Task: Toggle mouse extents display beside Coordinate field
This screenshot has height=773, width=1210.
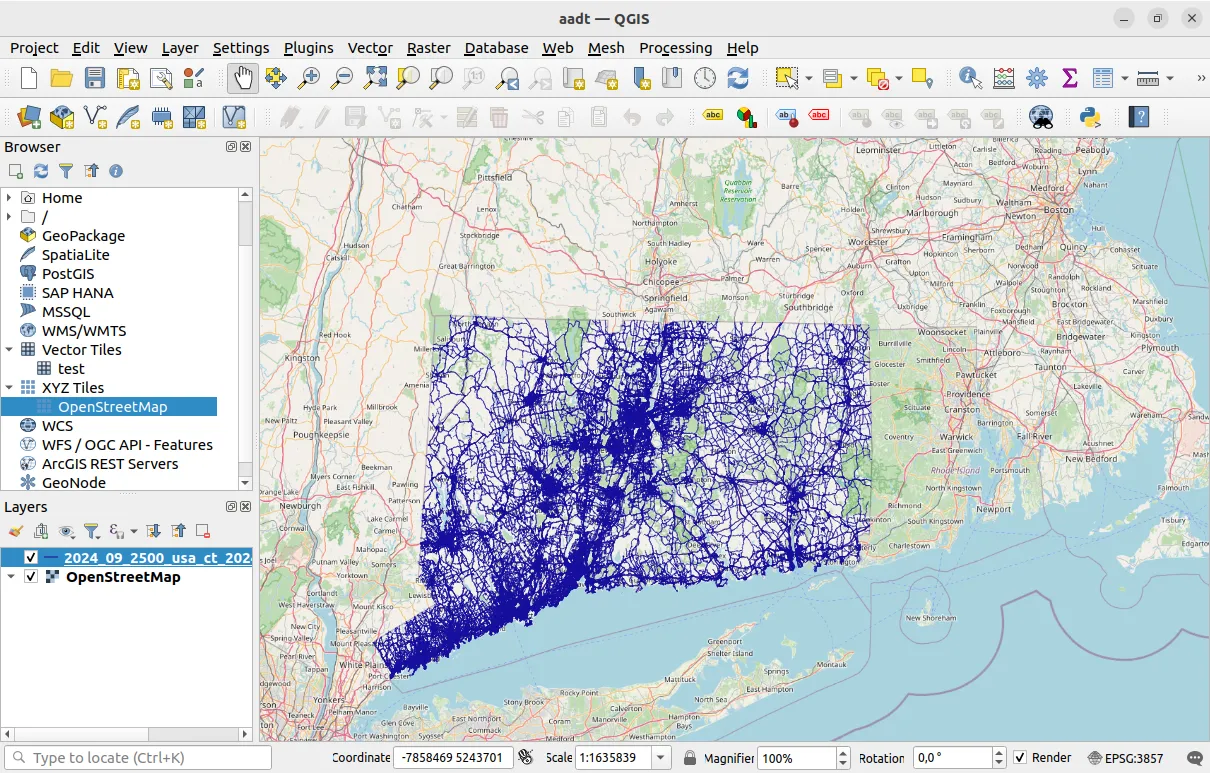Action: [x=526, y=758]
